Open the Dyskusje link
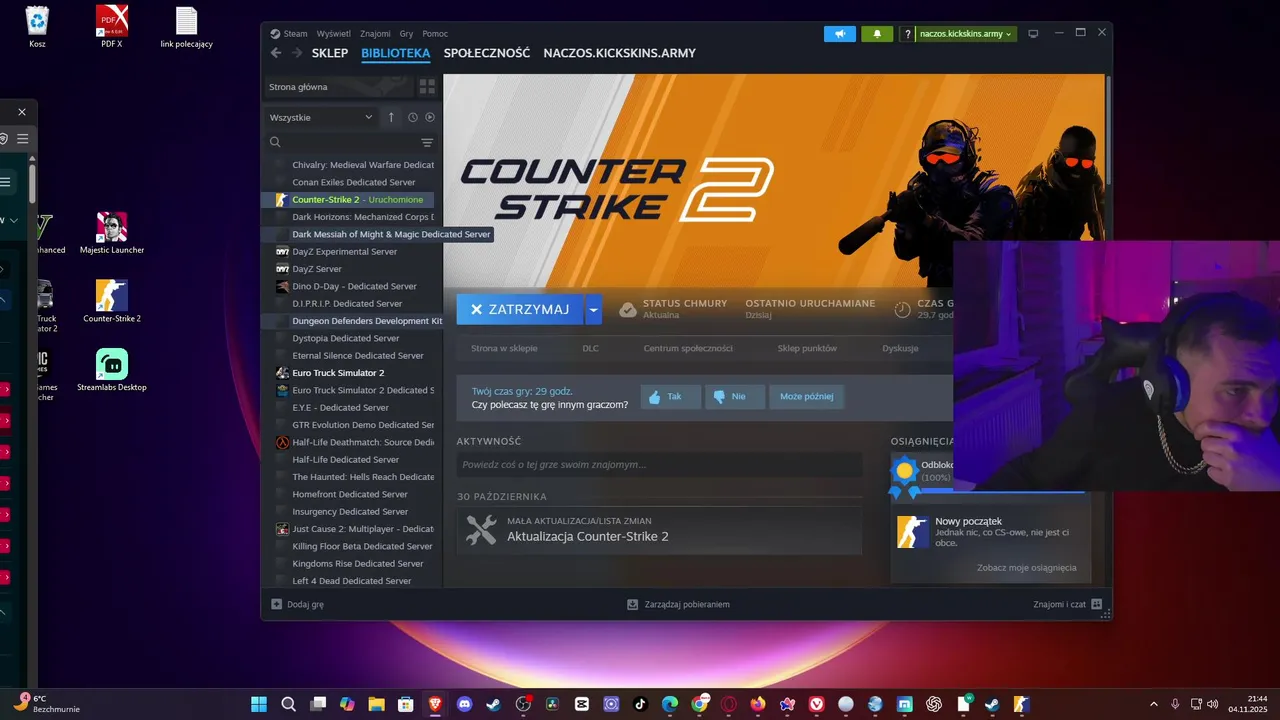The image size is (1280, 720). click(900, 348)
